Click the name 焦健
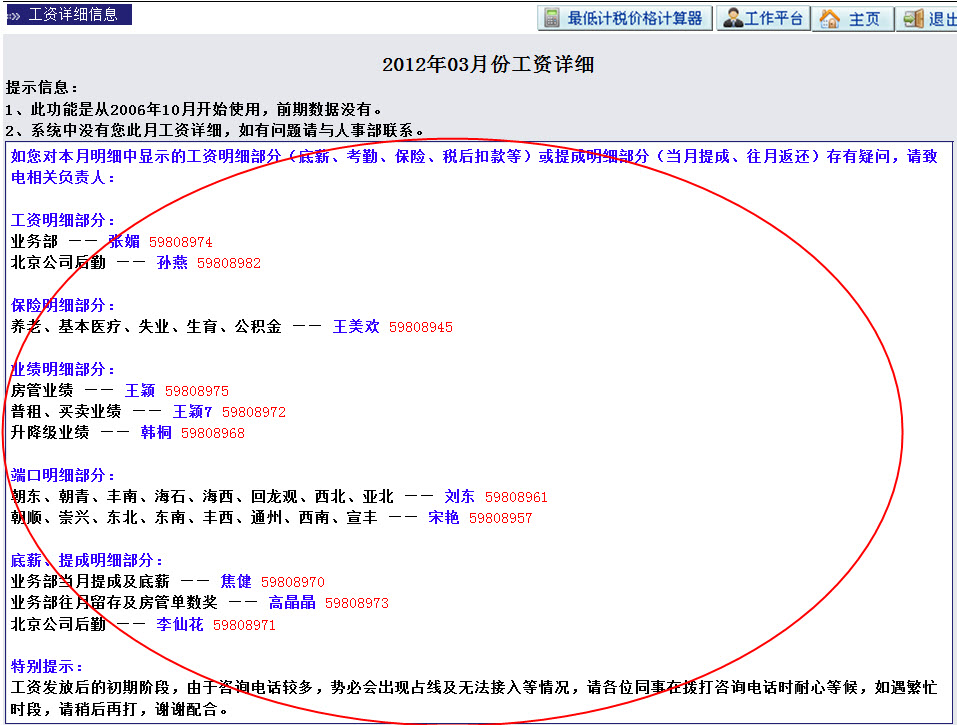The image size is (957, 725). [x=236, y=582]
